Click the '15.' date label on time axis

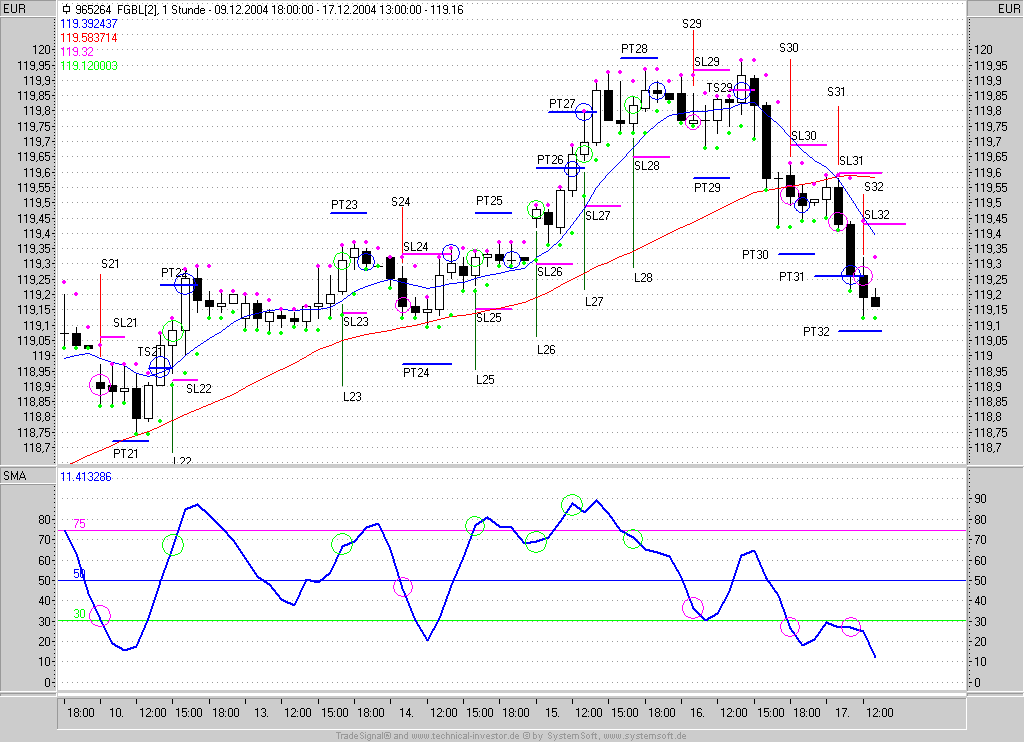(552, 713)
